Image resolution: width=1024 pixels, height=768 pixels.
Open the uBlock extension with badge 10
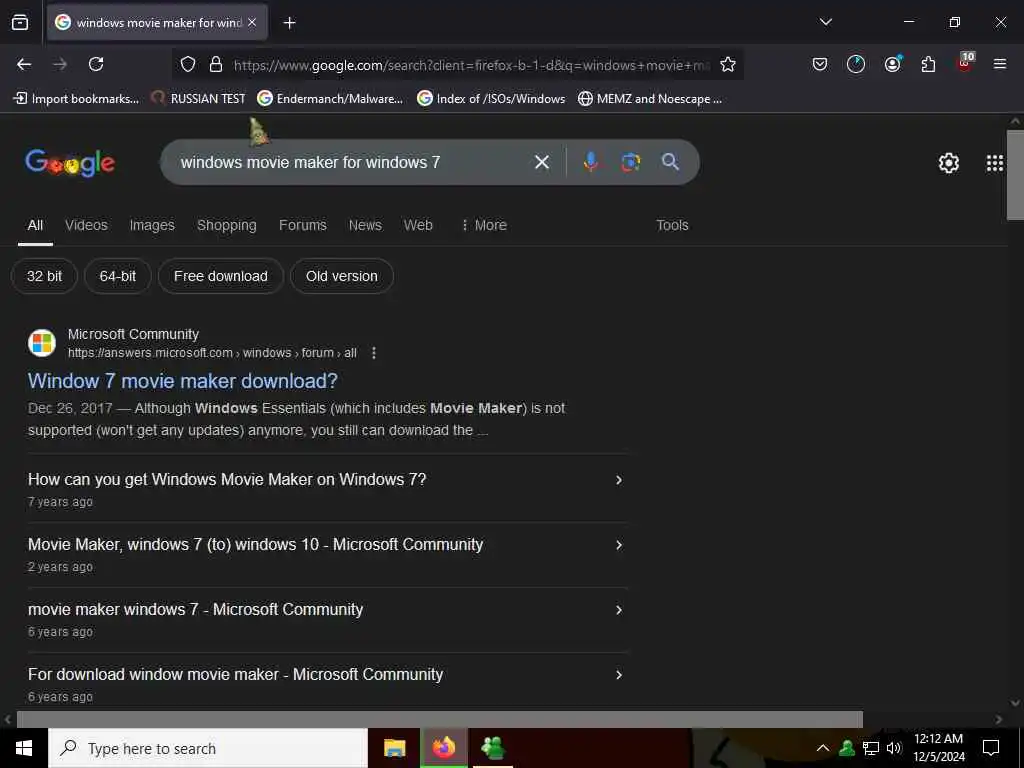click(x=965, y=63)
